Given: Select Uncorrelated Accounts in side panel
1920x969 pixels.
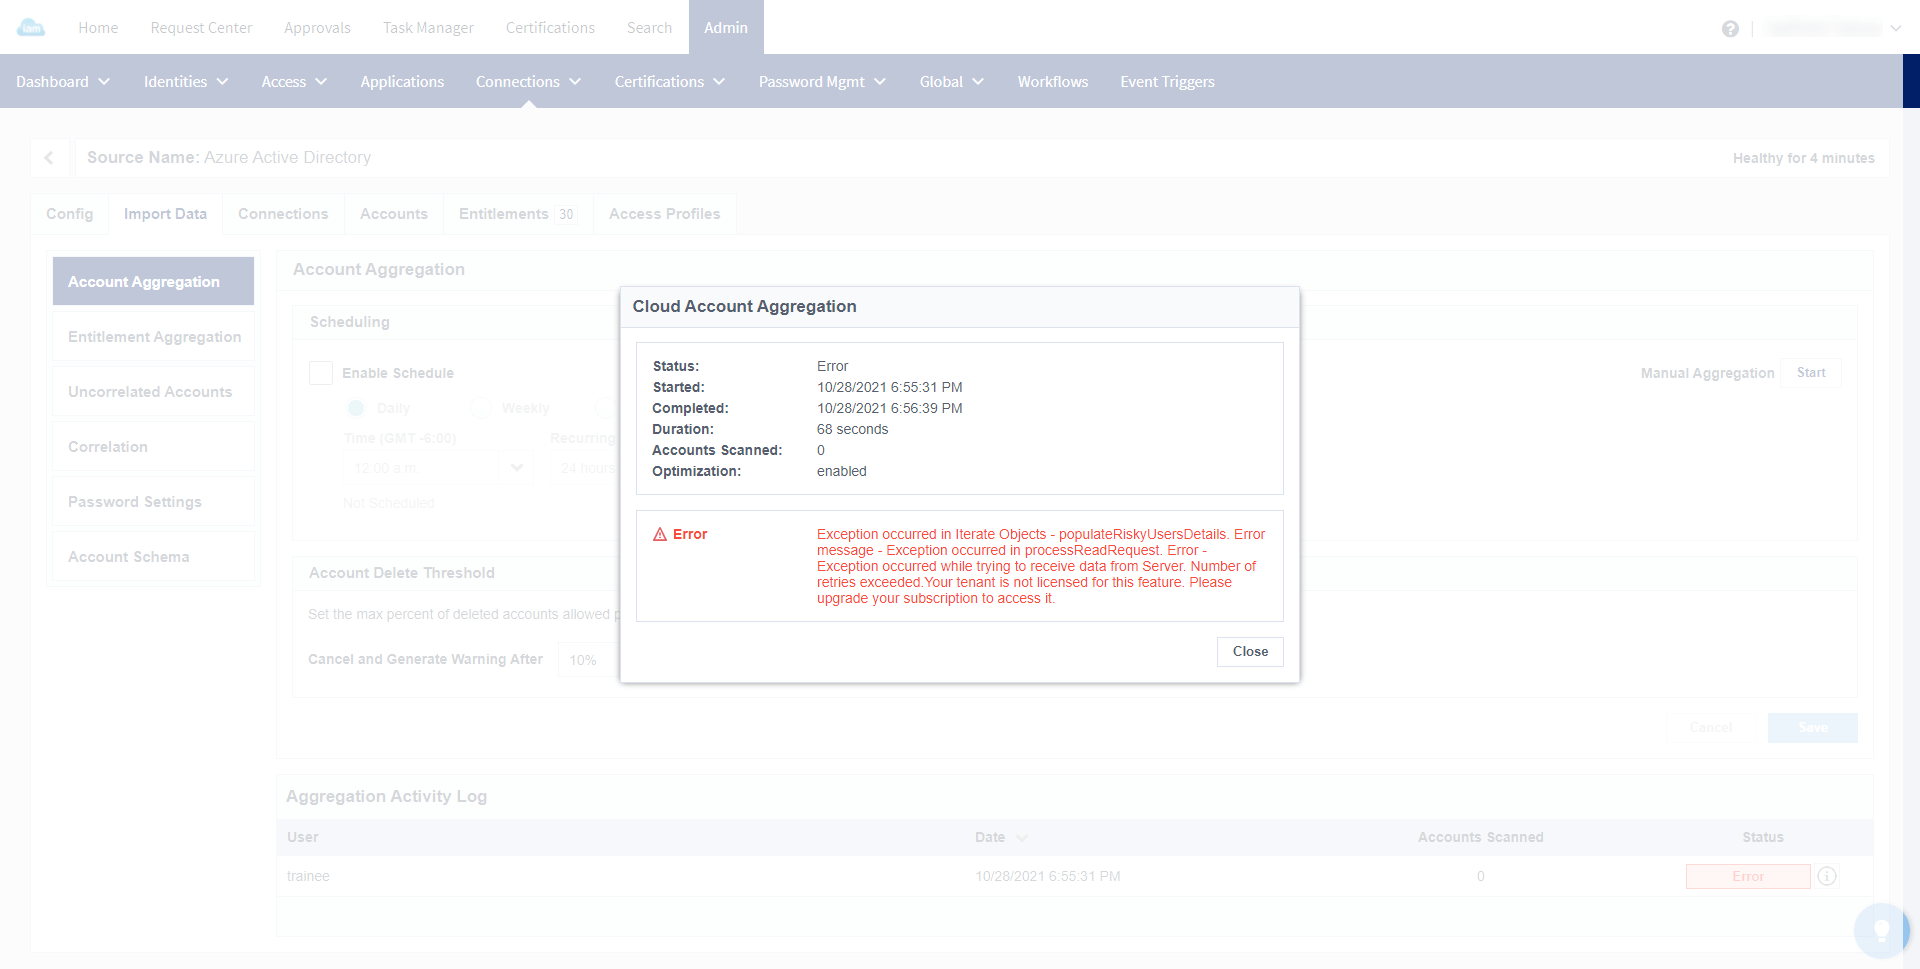Looking at the screenshot, I should (x=153, y=391).
